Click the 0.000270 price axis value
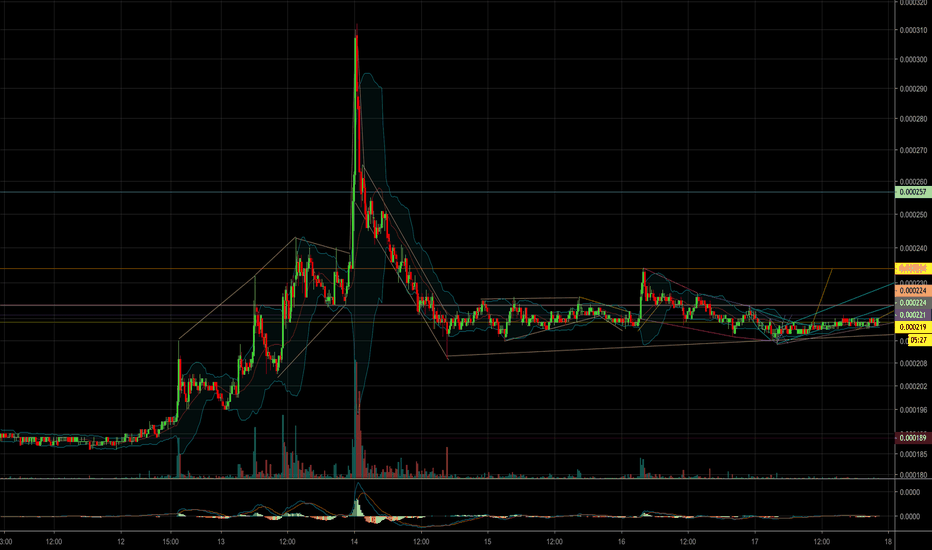The width and height of the screenshot is (932, 550). (x=913, y=150)
